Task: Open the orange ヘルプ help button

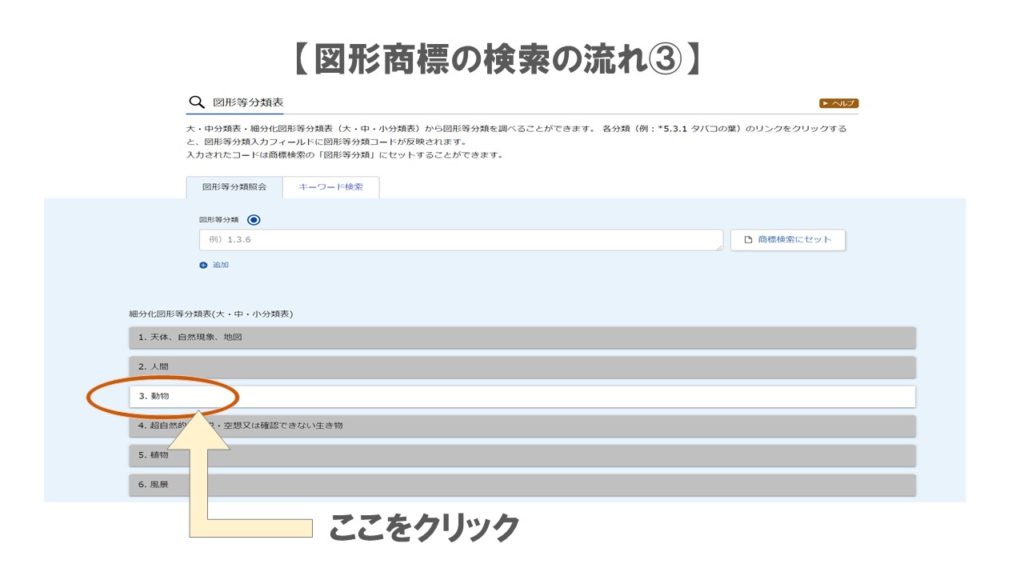Action: click(838, 103)
